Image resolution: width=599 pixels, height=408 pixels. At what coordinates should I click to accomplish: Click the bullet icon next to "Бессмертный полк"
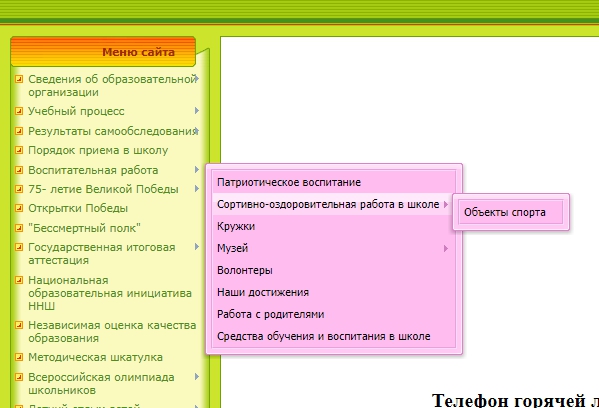(x=19, y=228)
